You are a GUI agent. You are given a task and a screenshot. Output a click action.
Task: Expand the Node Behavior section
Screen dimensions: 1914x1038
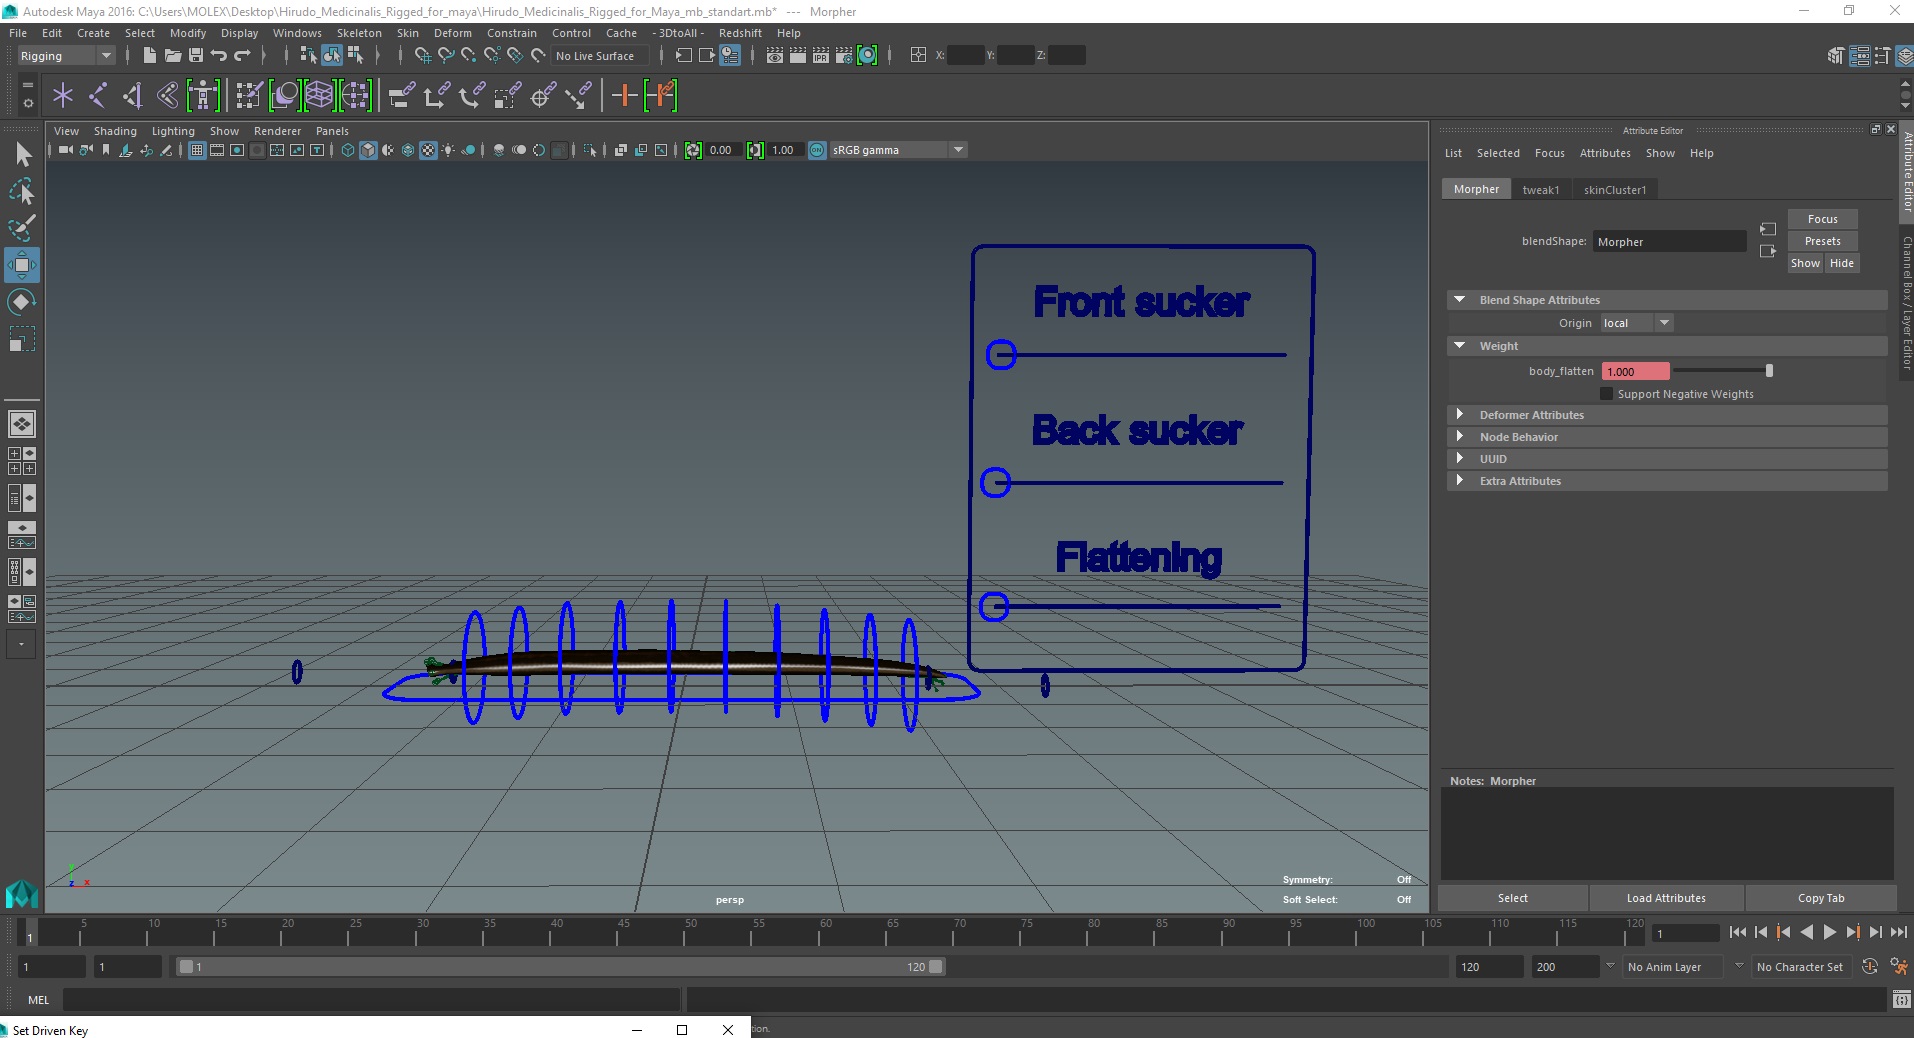pos(1459,437)
